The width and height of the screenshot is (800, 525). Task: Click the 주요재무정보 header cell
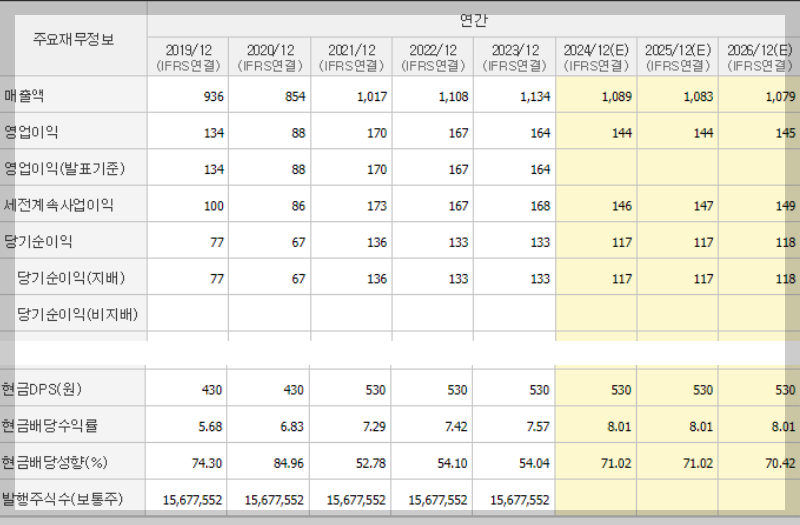(x=73, y=39)
